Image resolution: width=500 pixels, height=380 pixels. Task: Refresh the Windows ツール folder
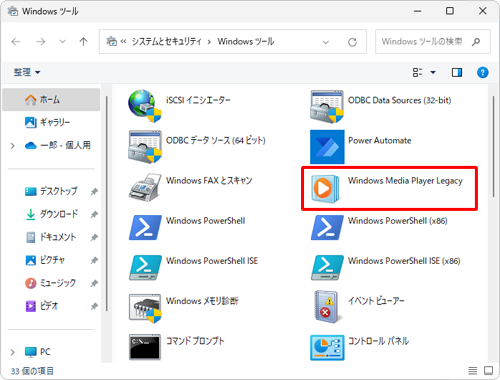[352, 42]
